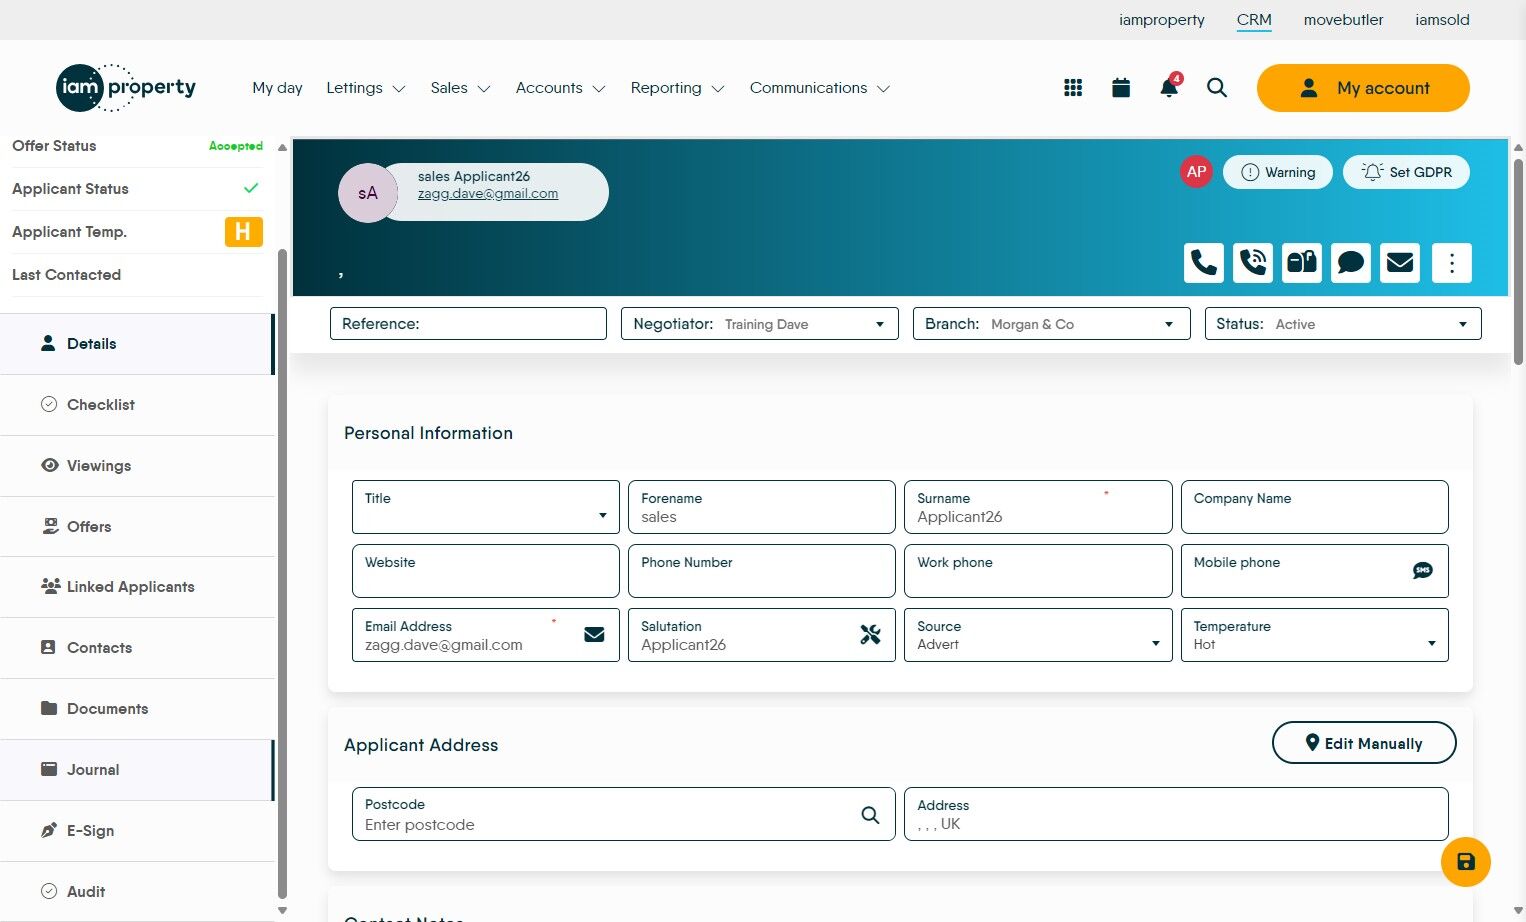Click the postcode search magnifier
1526x922 pixels.
(869, 814)
